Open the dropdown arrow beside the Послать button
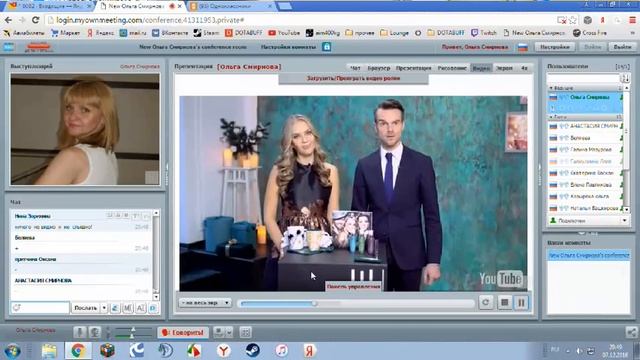640x360 pixels. [104, 308]
